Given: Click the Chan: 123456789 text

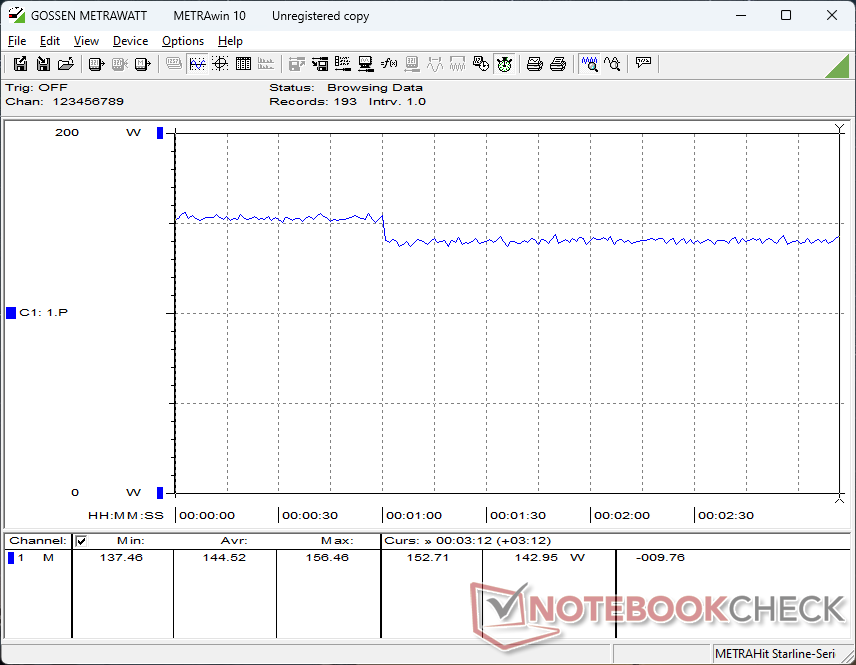Looking at the screenshot, I should [x=64, y=102].
